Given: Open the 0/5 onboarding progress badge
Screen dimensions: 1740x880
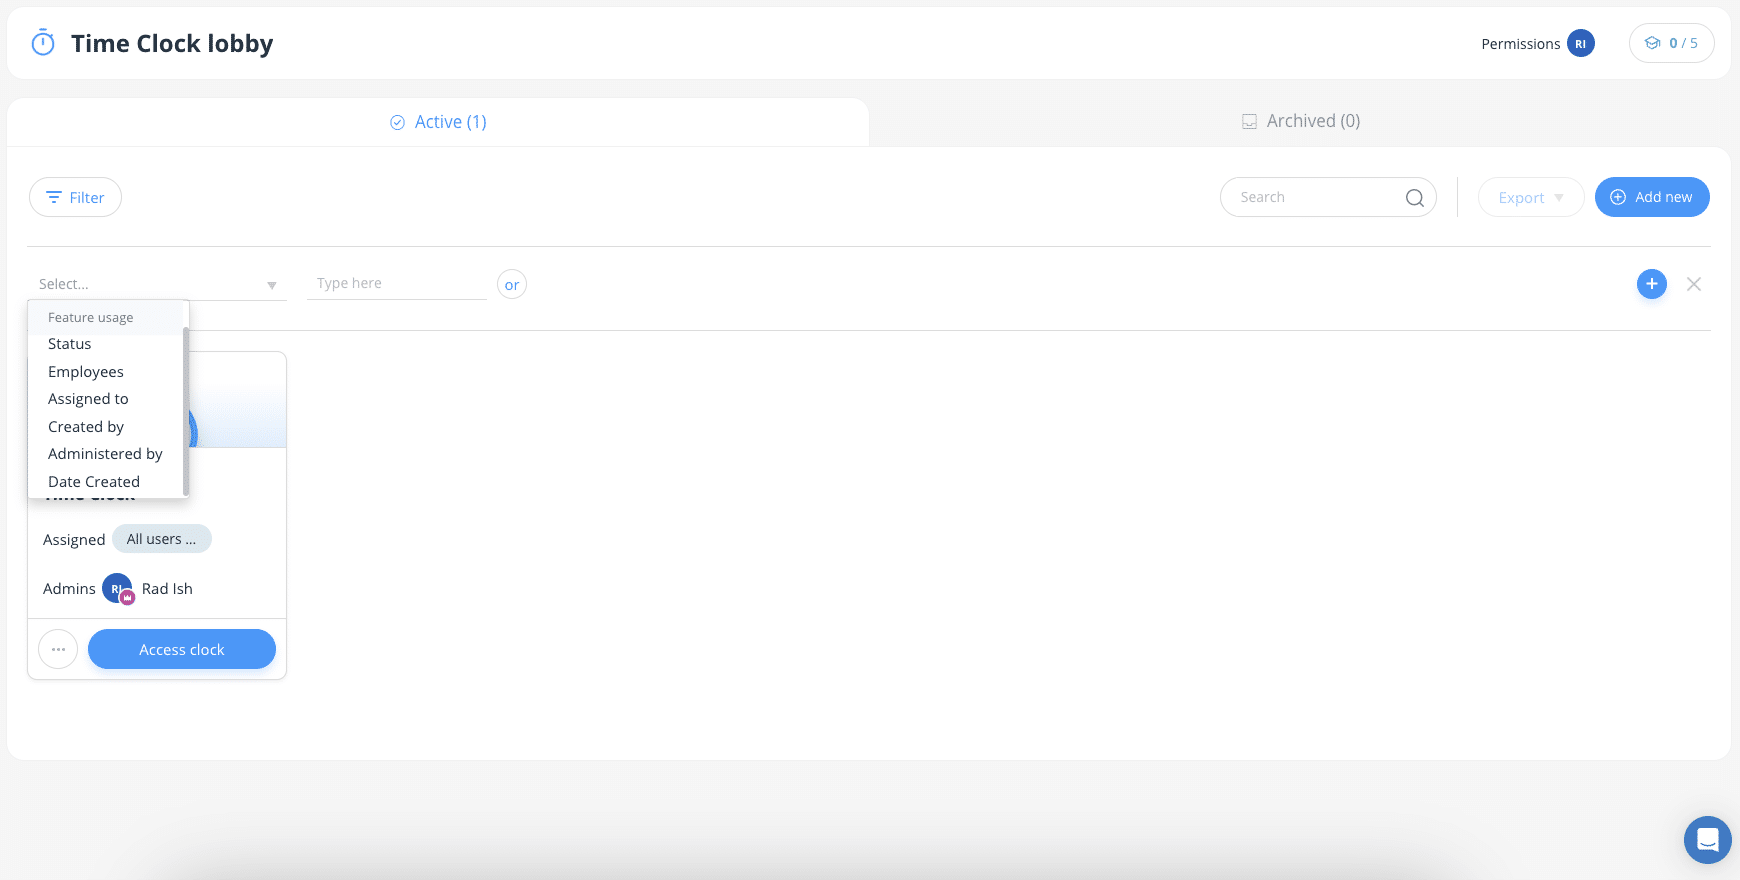Looking at the screenshot, I should pyautogui.click(x=1671, y=43).
